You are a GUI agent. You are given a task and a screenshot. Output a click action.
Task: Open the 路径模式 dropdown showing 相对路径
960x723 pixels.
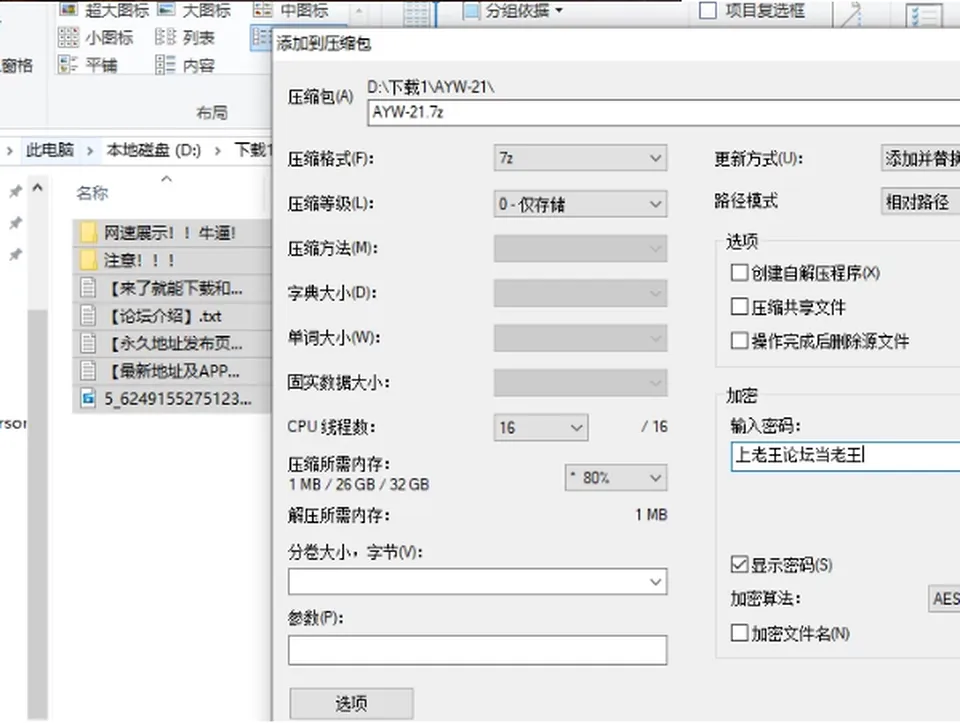(x=920, y=201)
